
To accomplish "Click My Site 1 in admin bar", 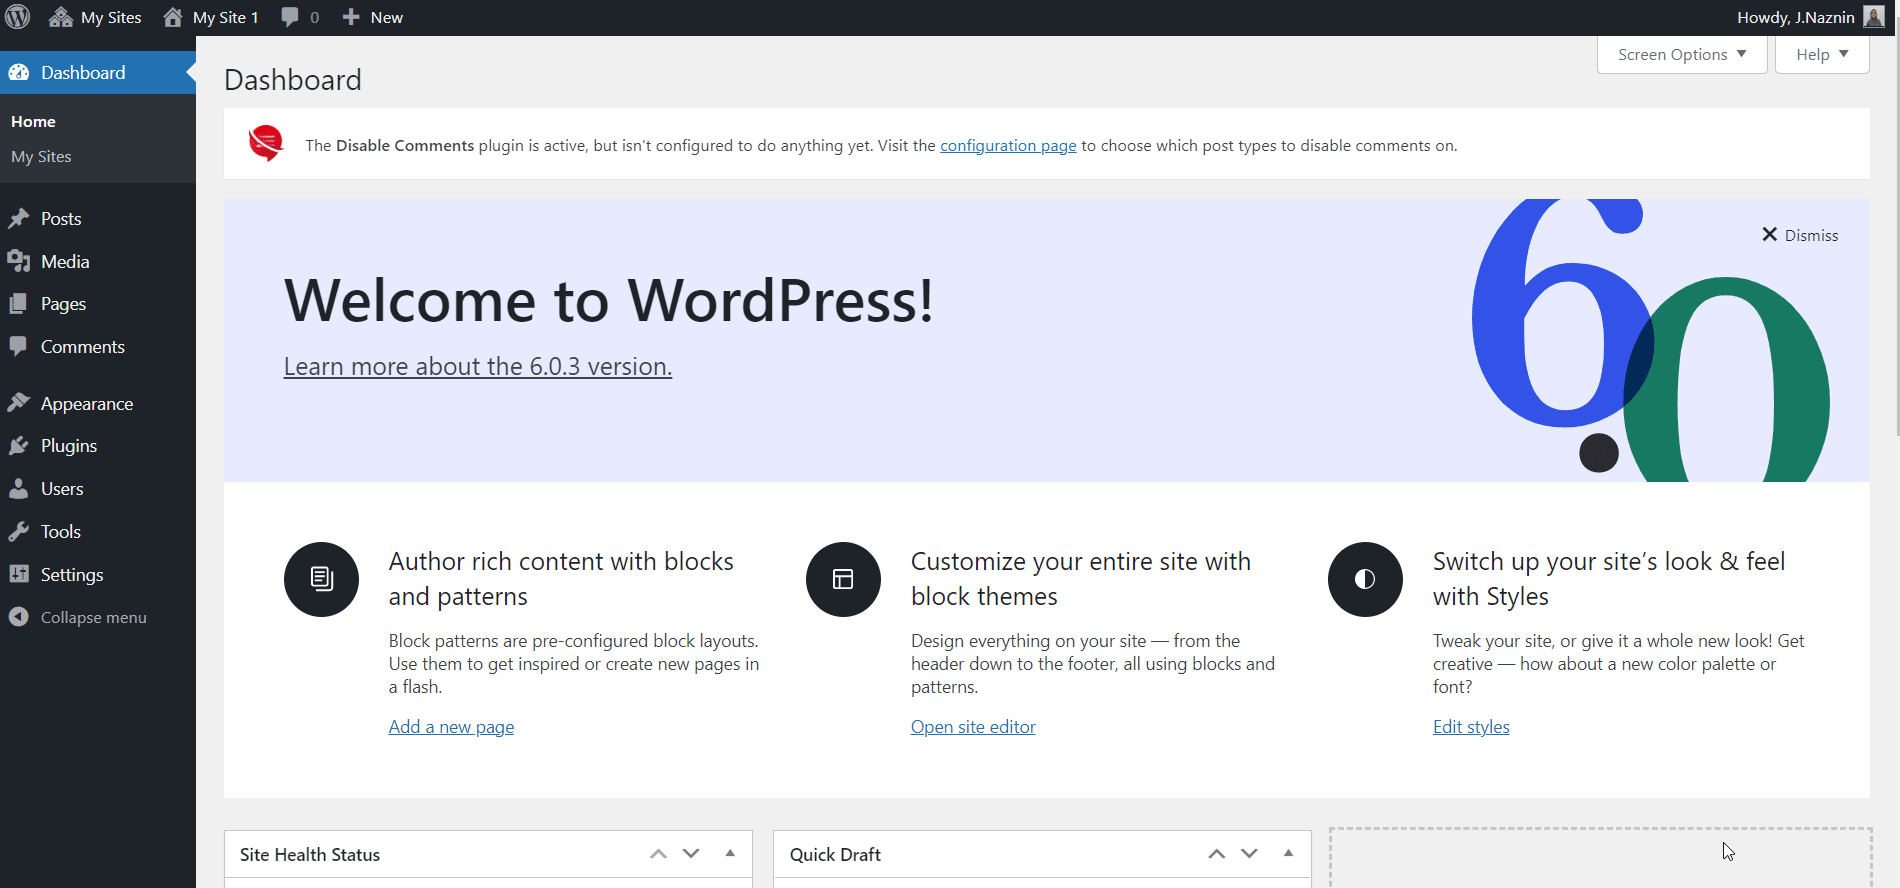I will click(x=225, y=17).
